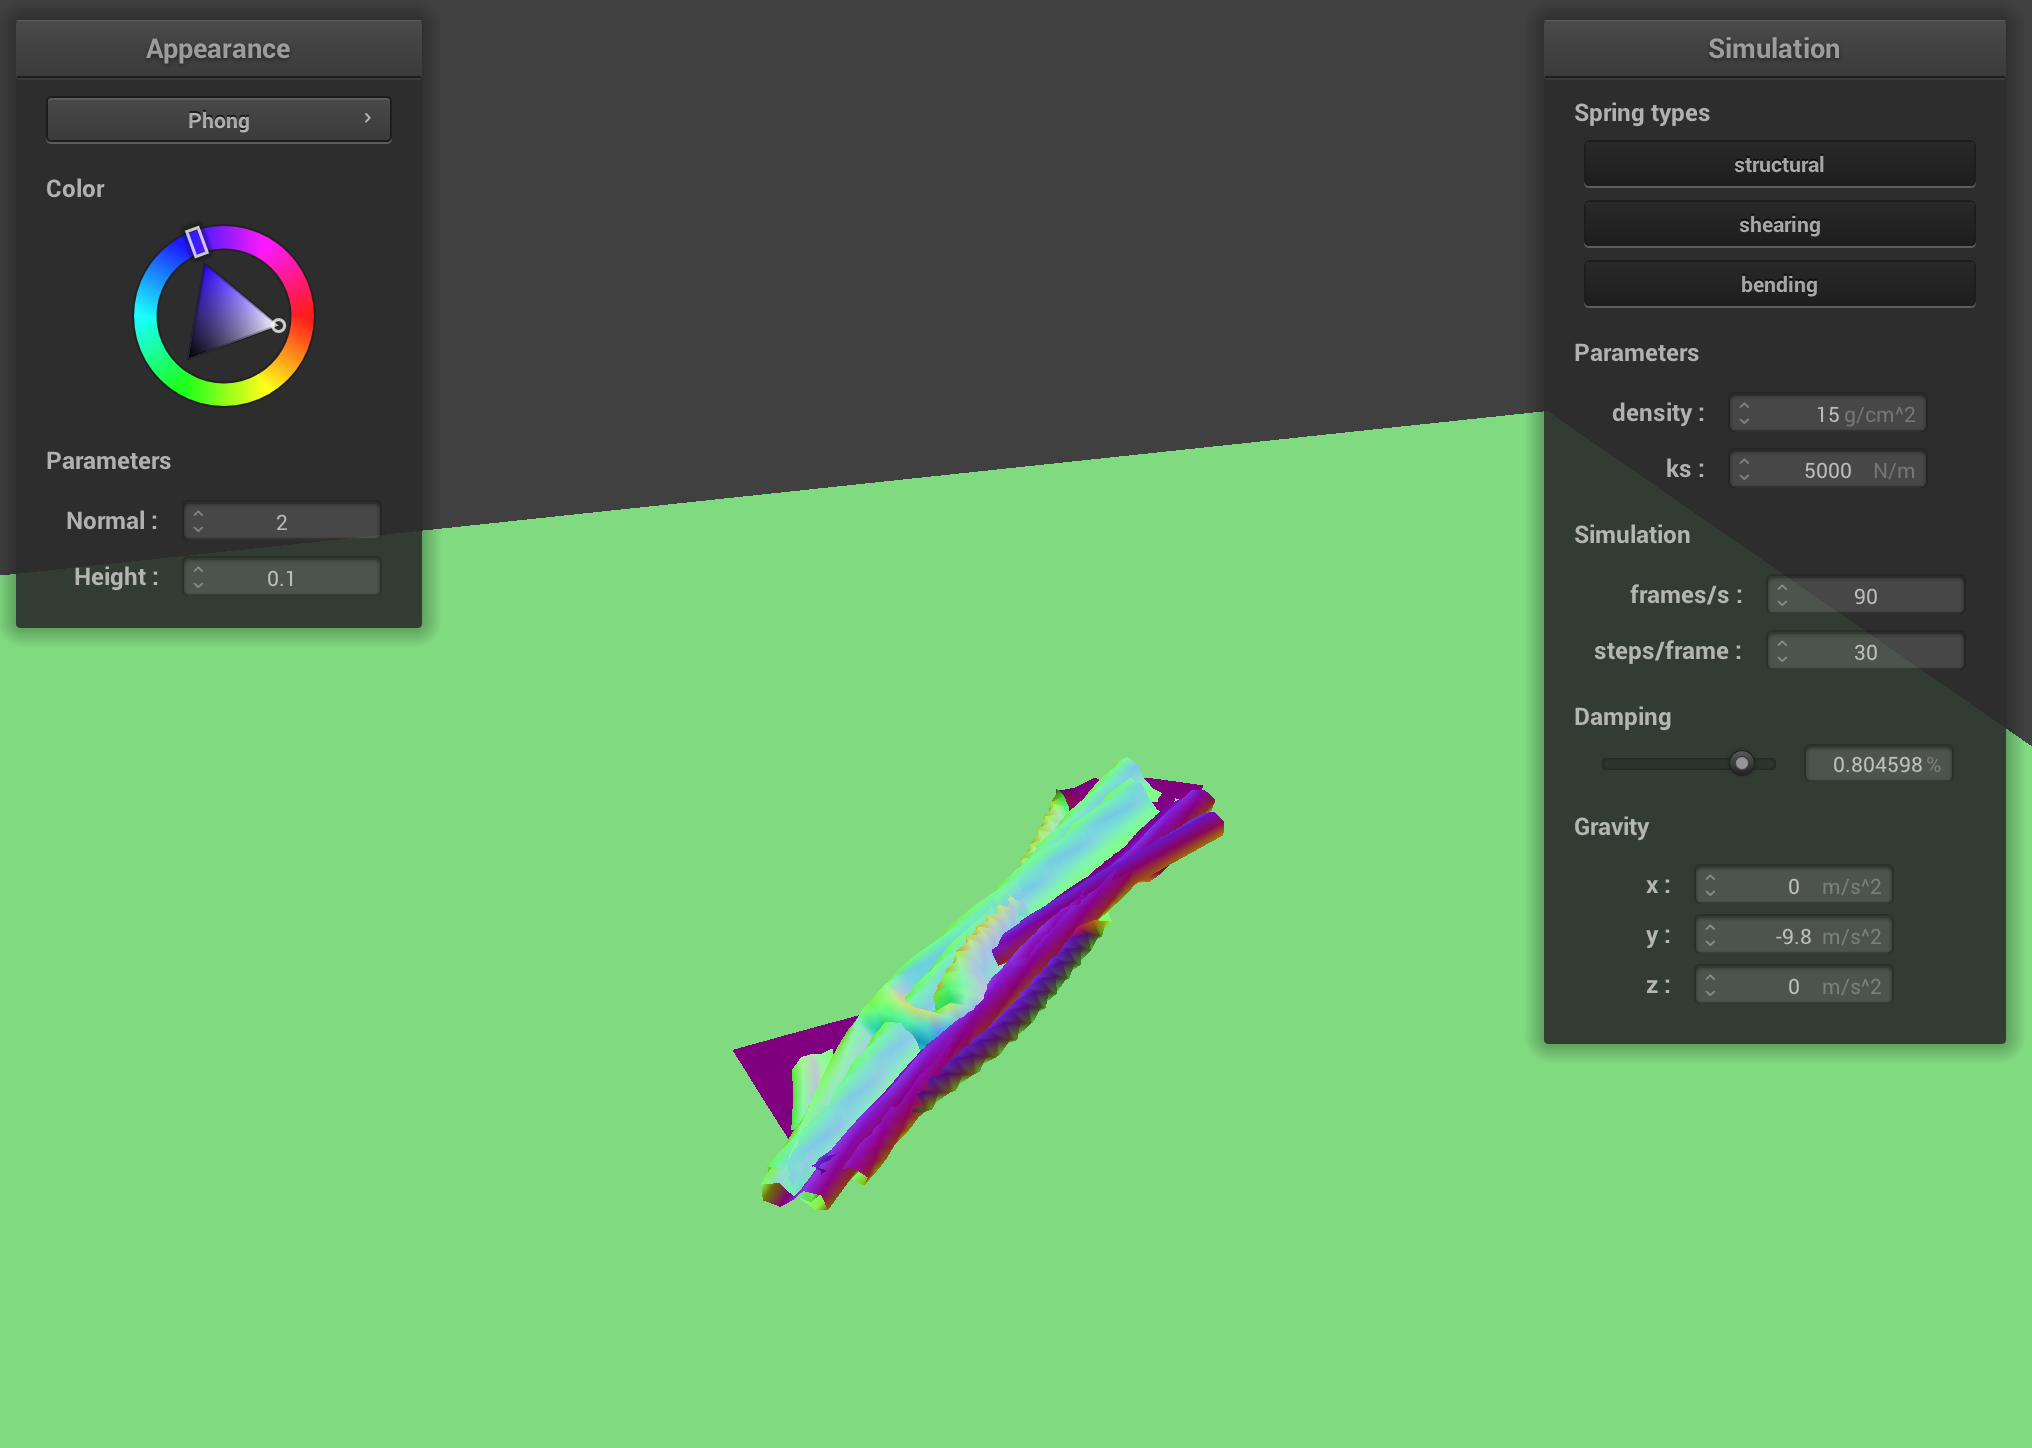Click the hue ring on color wheel
This screenshot has height=1448, width=2032.
(146, 316)
